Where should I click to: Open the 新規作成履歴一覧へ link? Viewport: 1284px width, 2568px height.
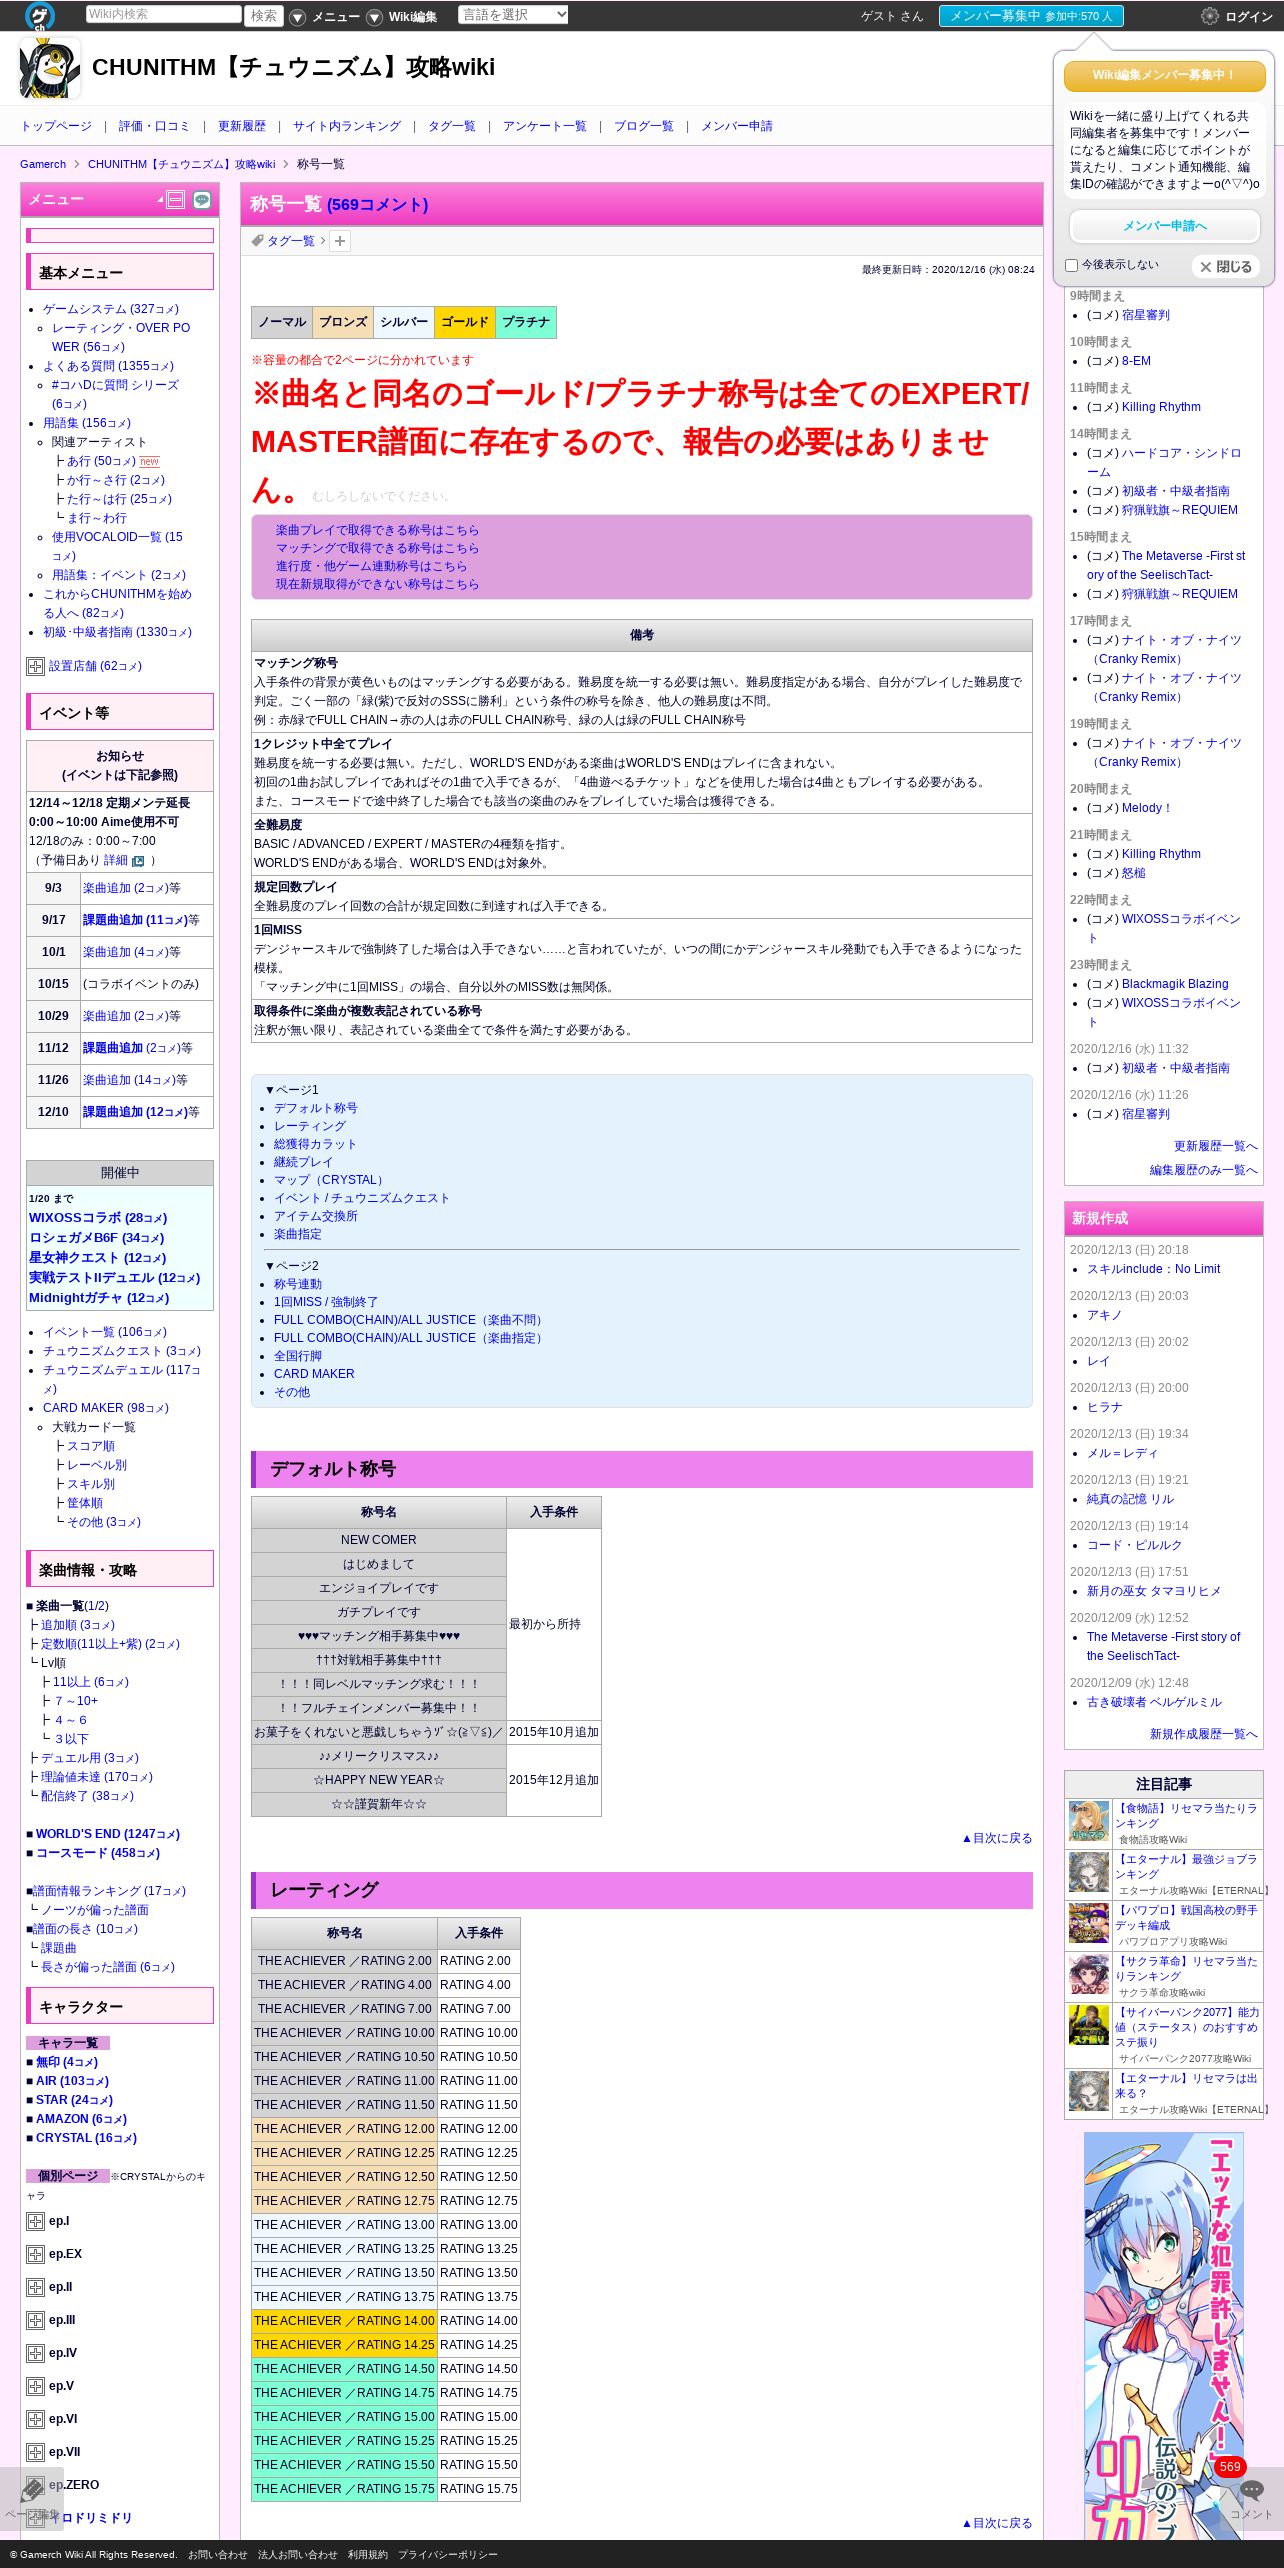point(1204,1734)
